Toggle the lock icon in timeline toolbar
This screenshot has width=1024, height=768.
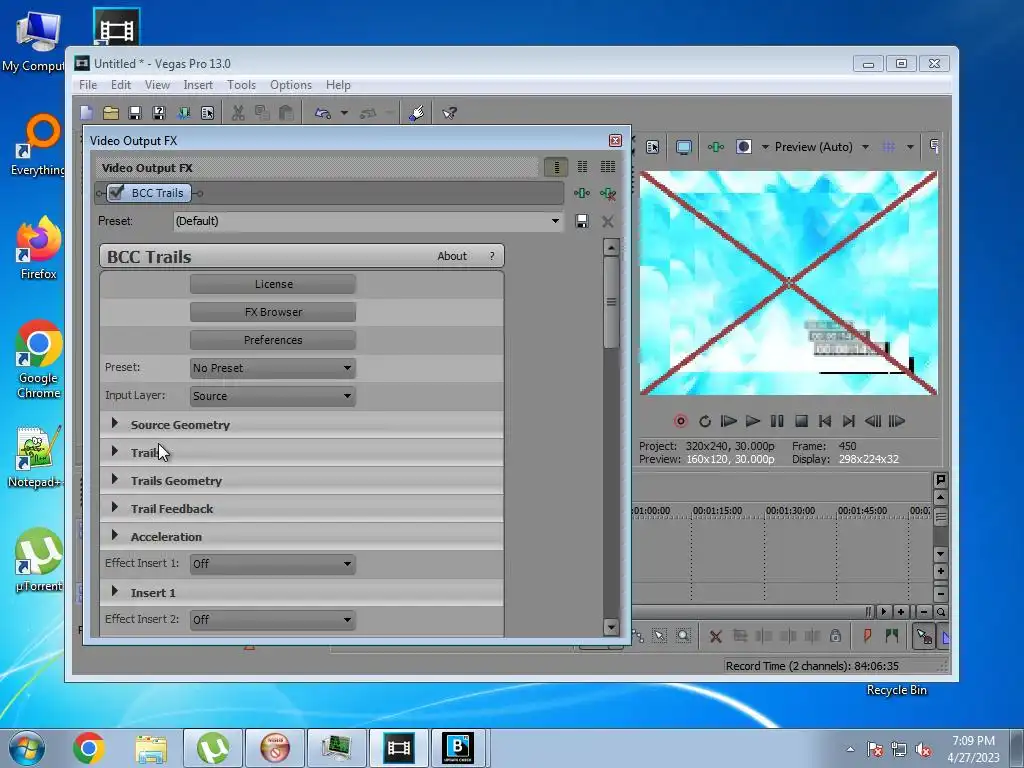click(835, 635)
